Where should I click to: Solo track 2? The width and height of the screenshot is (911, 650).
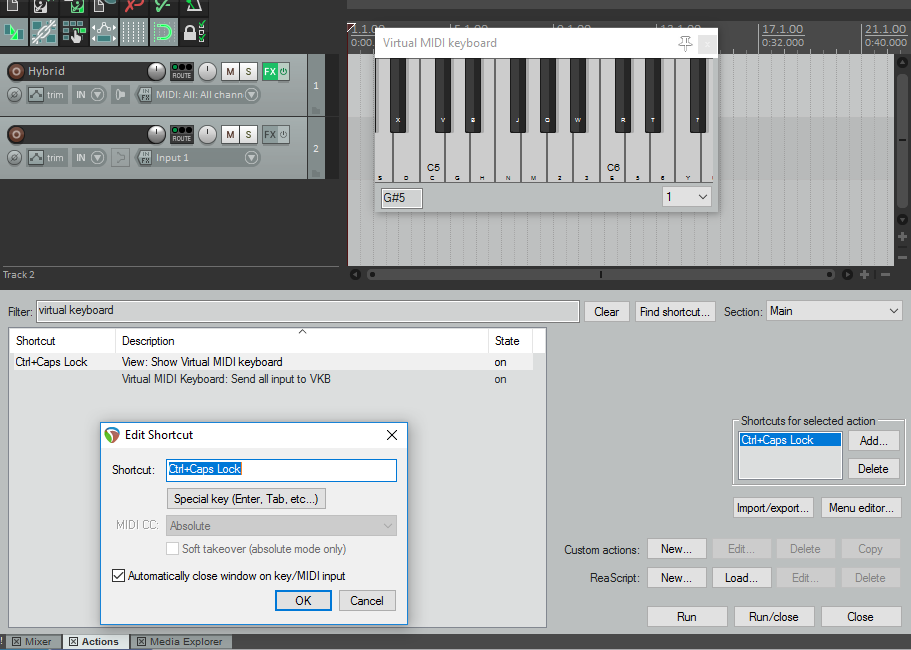tap(248, 135)
